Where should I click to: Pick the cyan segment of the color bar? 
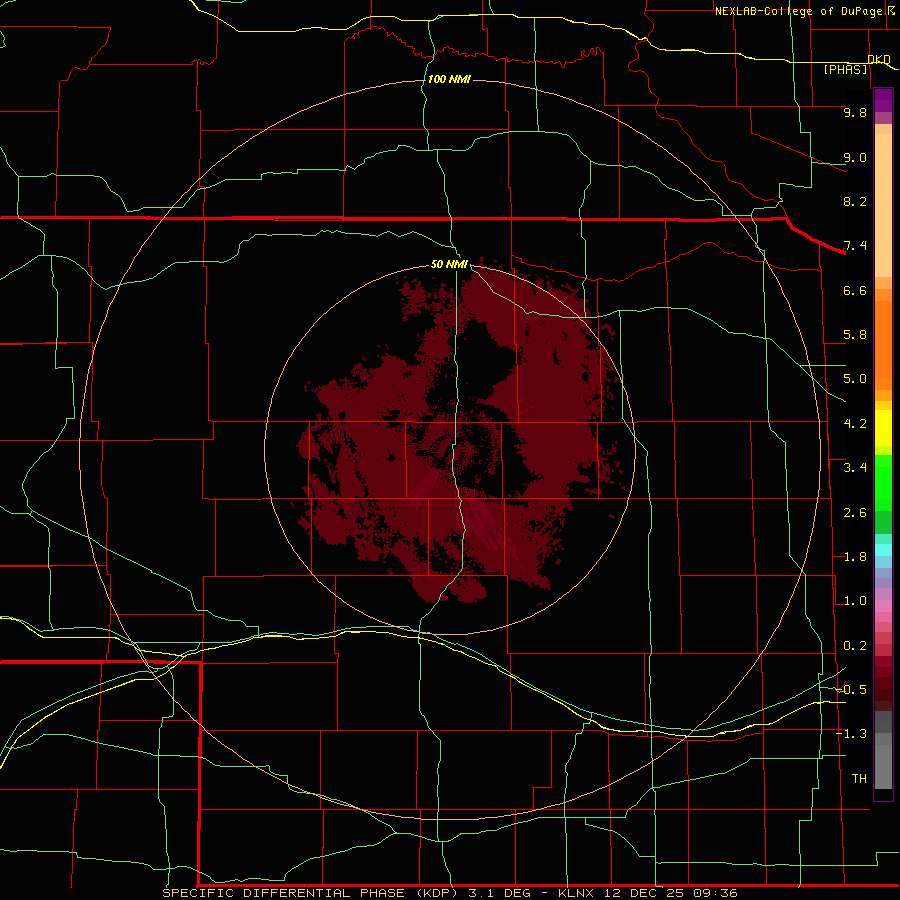(883, 550)
